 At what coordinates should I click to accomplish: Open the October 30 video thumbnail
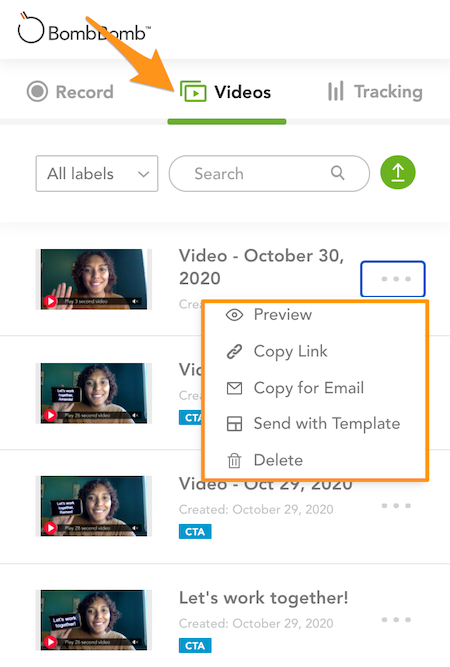(x=94, y=279)
